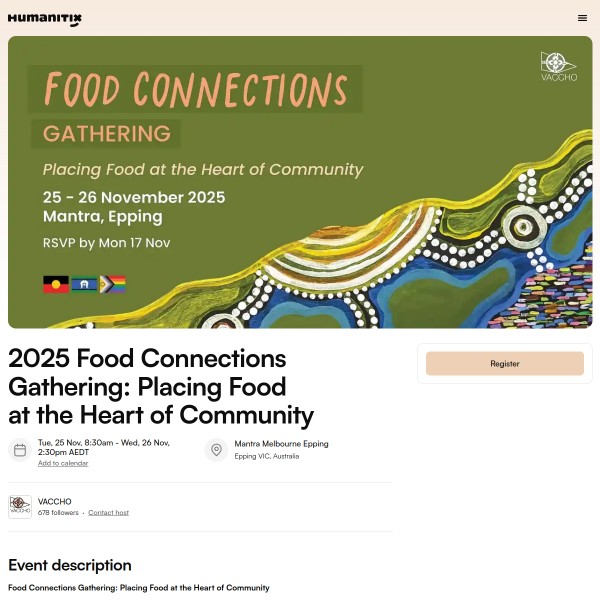The image size is (600, 600).
Task: Click the 2025 Food Connections Gathering title
Action: coord(161,387)
